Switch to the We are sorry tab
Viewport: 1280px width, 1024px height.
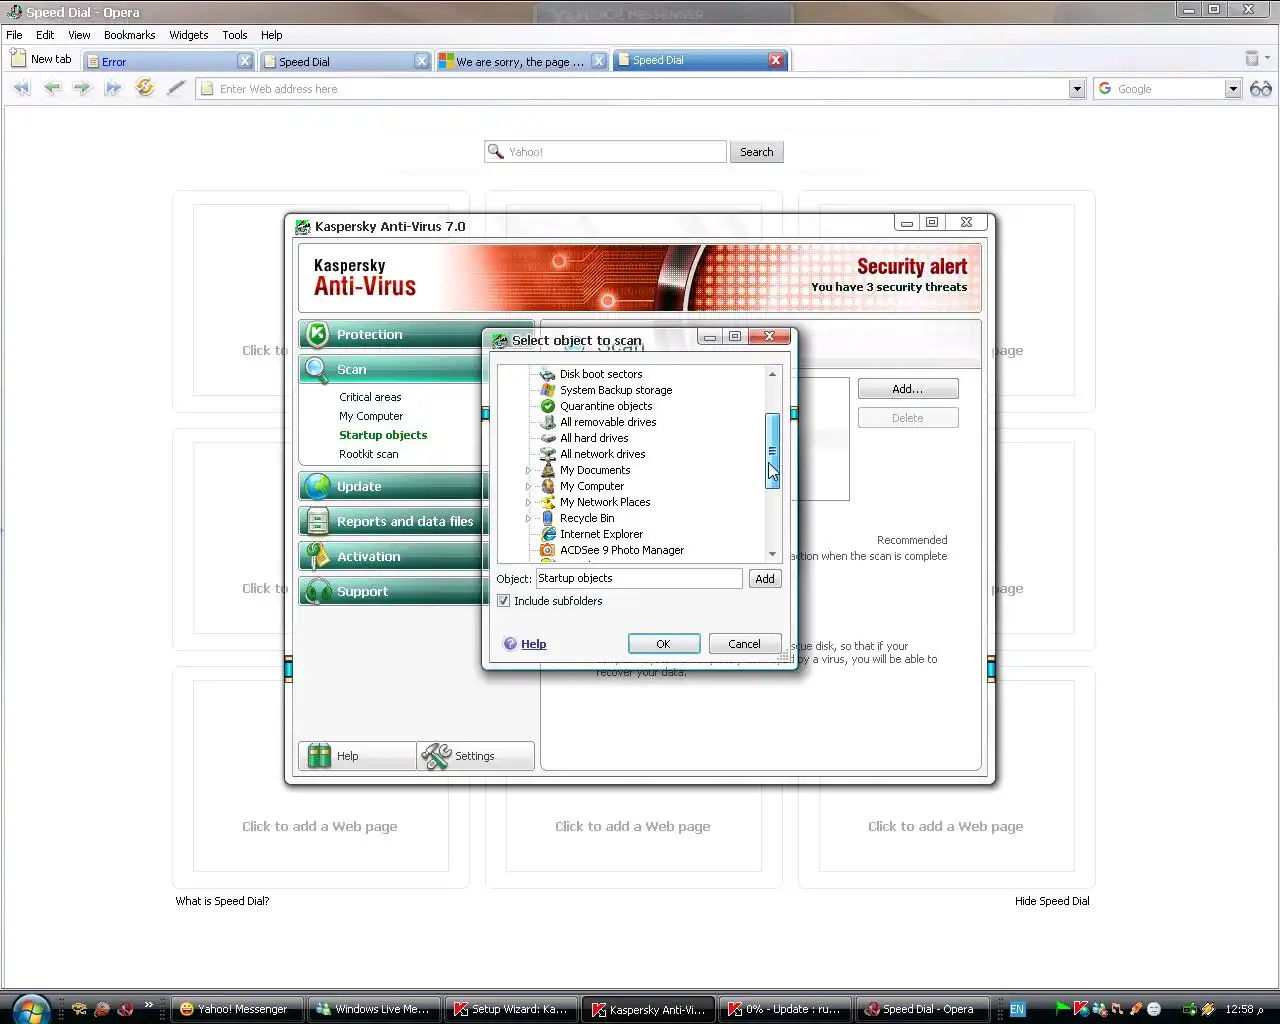[x=522, y=61]
